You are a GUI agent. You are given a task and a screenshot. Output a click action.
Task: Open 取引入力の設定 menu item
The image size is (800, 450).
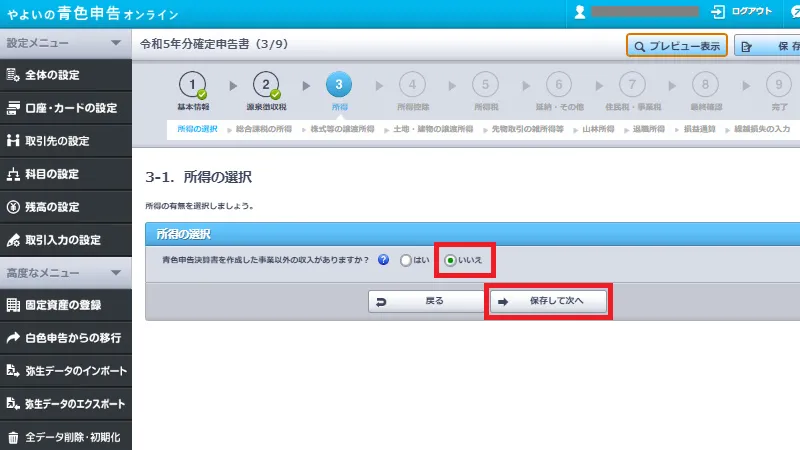click(65, 240)
